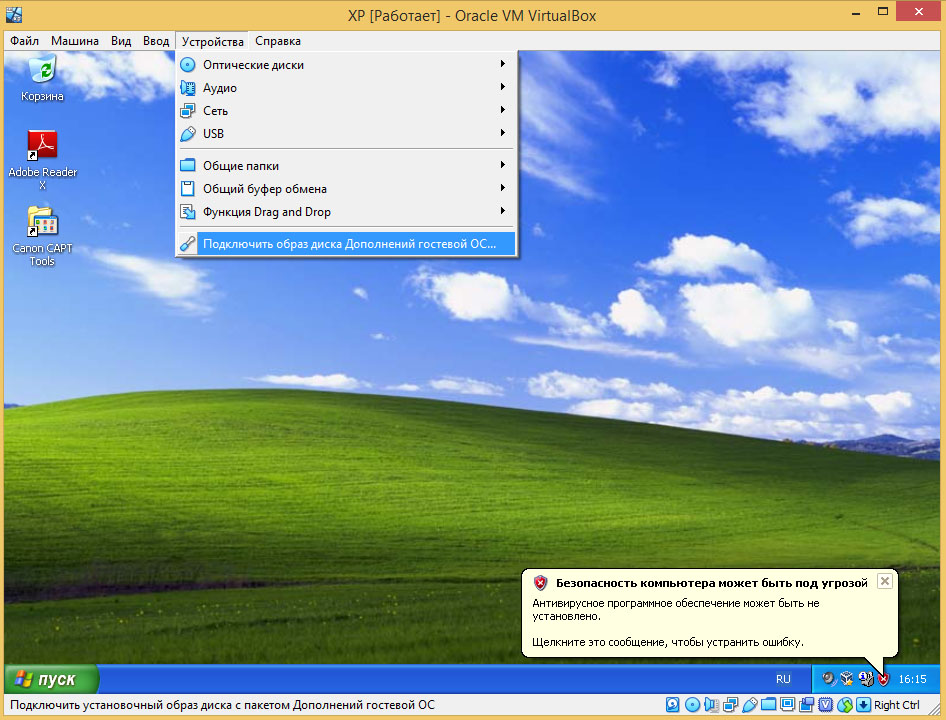Screen dimensions: 946x720
Task: Close the security warning balloon
Action: [x=884, y=581]
